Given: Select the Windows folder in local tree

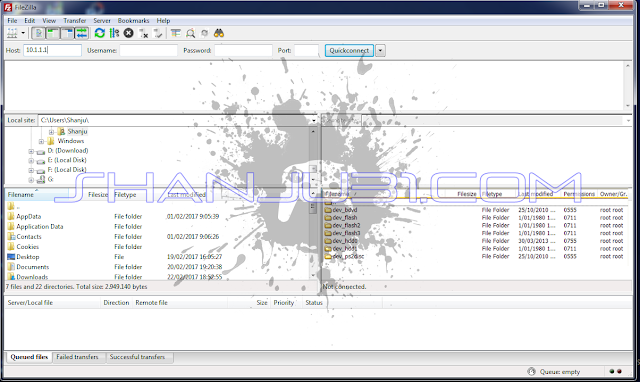Looking at the screenshot, I should click(71, 141).
